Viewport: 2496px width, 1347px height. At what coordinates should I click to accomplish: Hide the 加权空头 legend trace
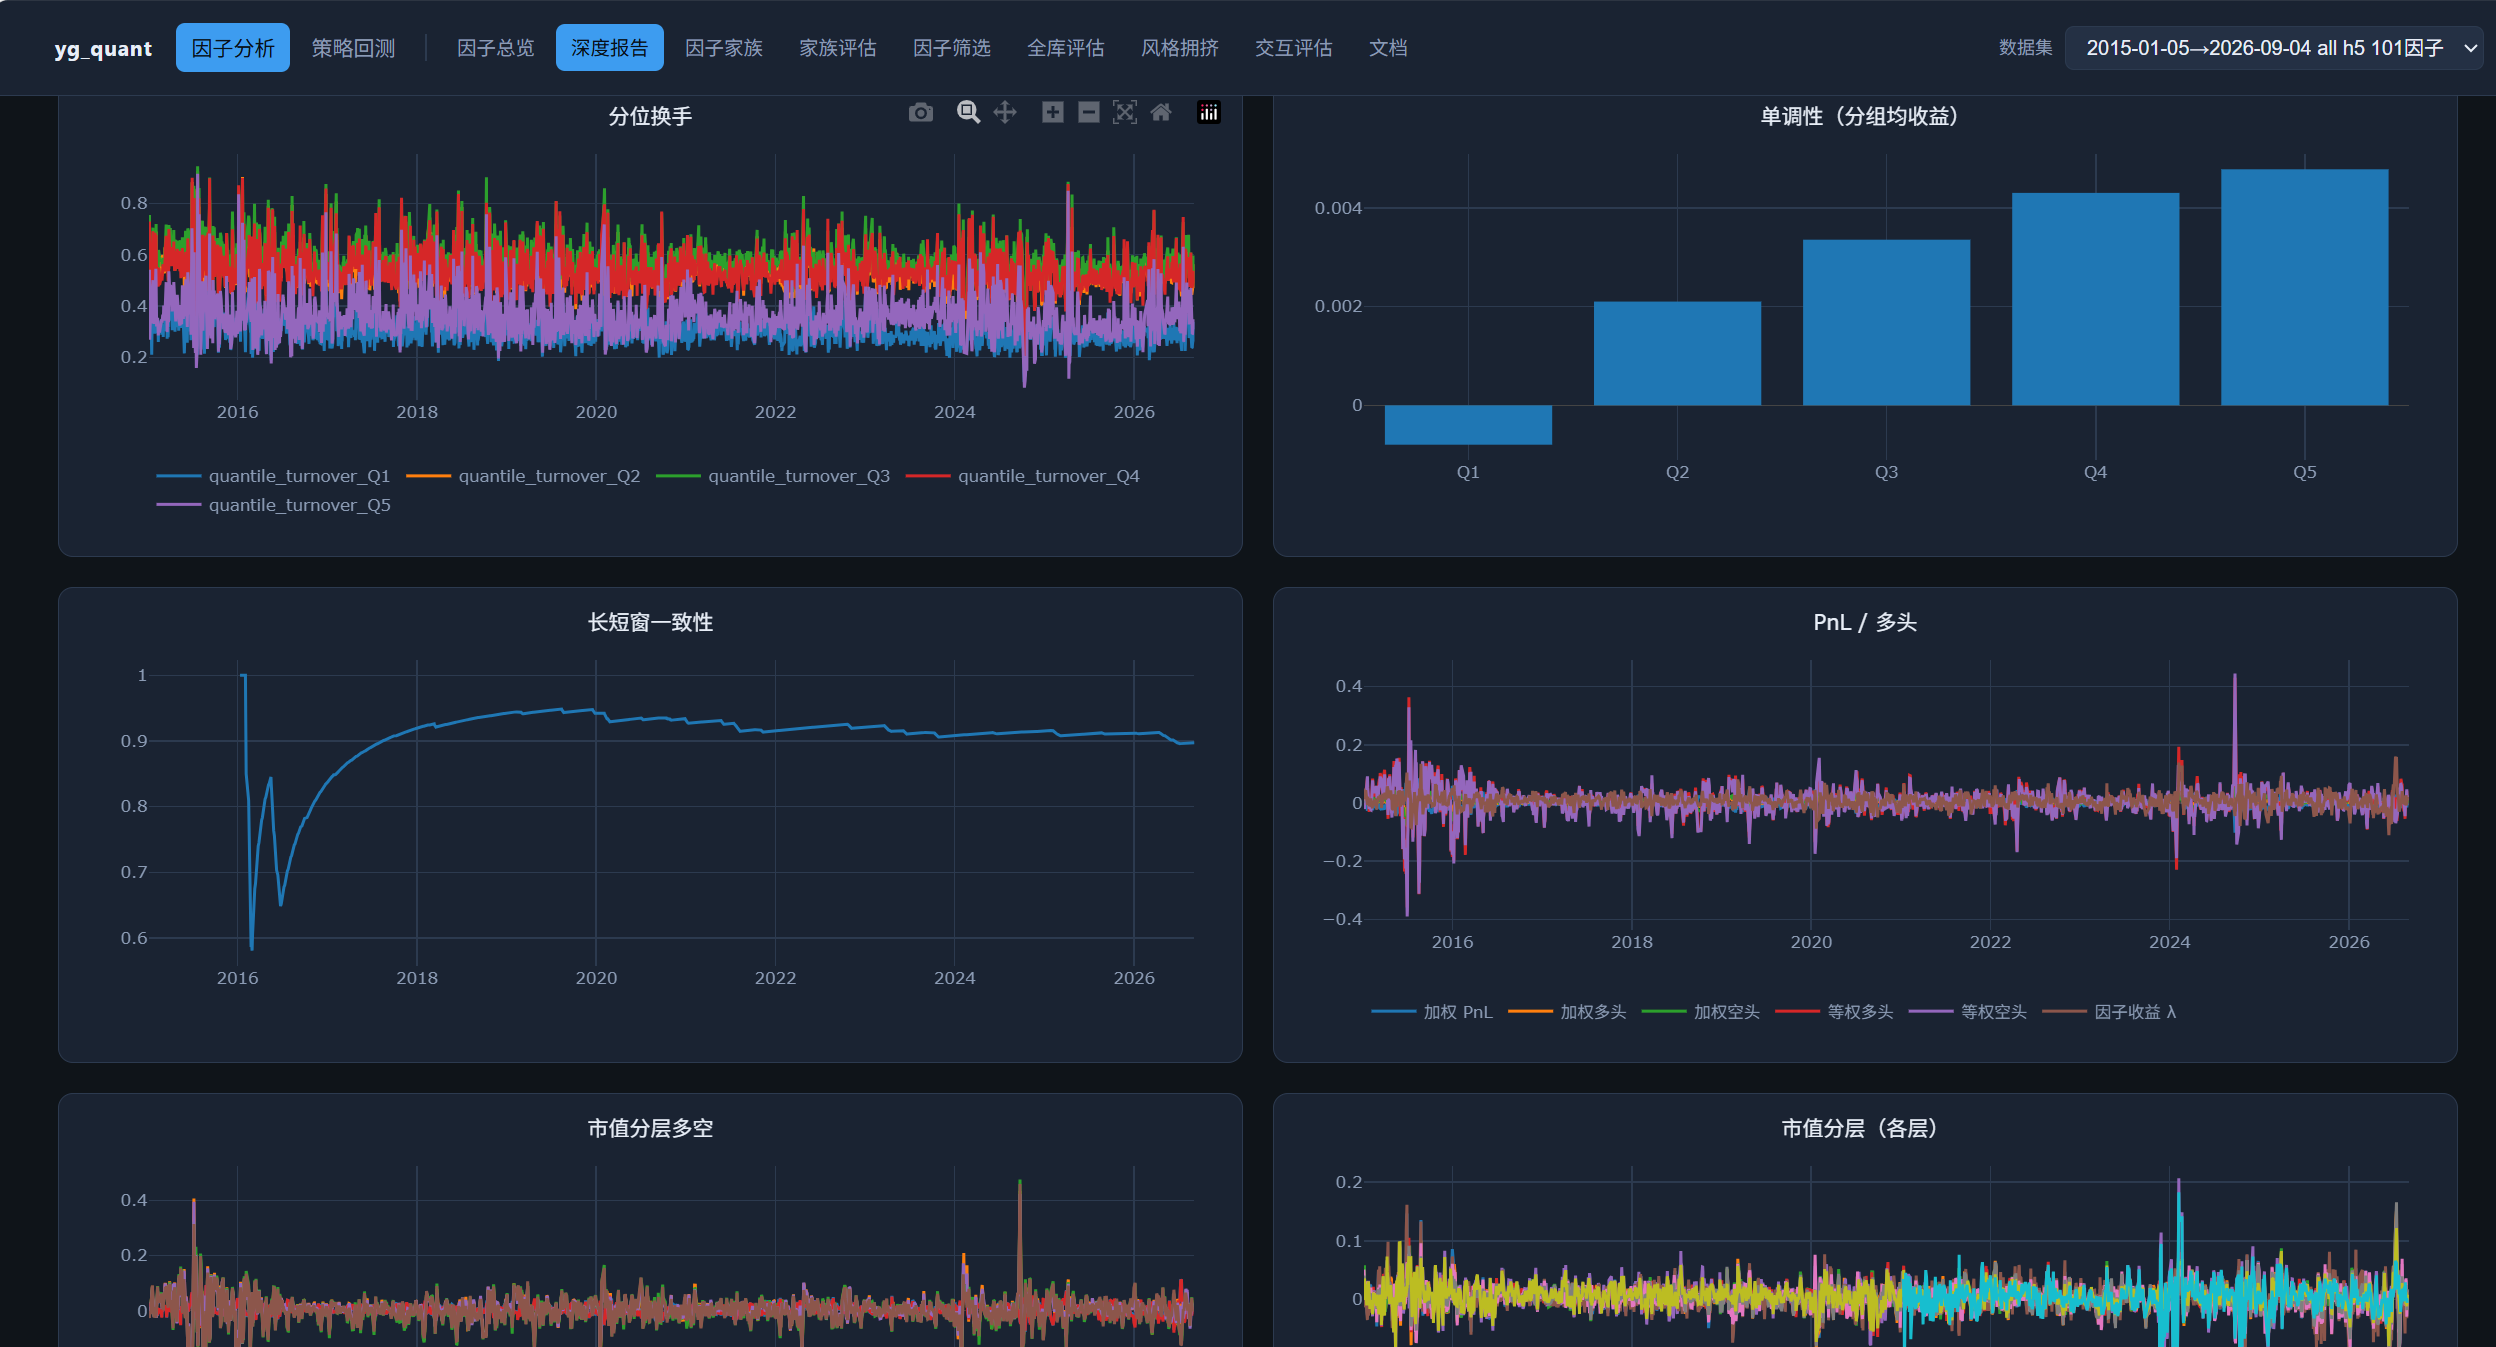tap(1700, 1012)
